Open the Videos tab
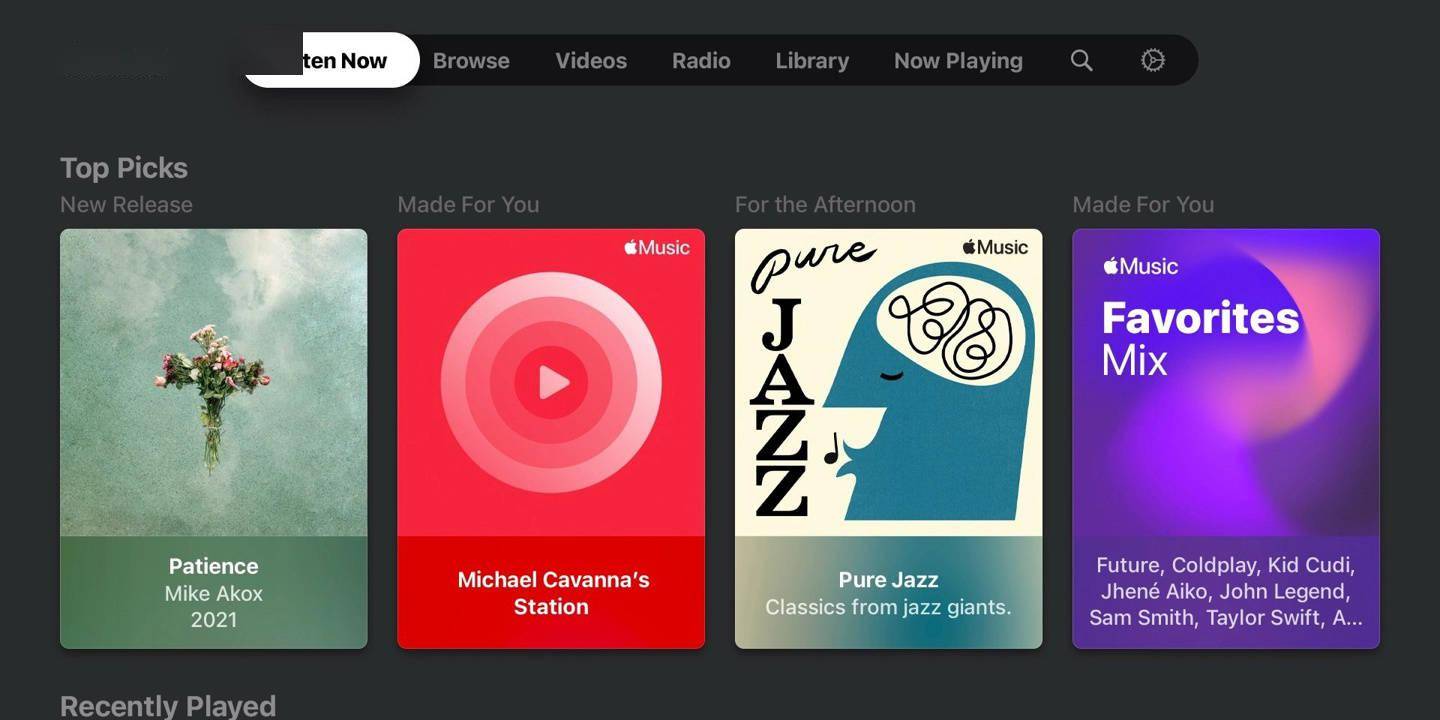This screenshot has width=1440, height=720. tap(591, 60)
